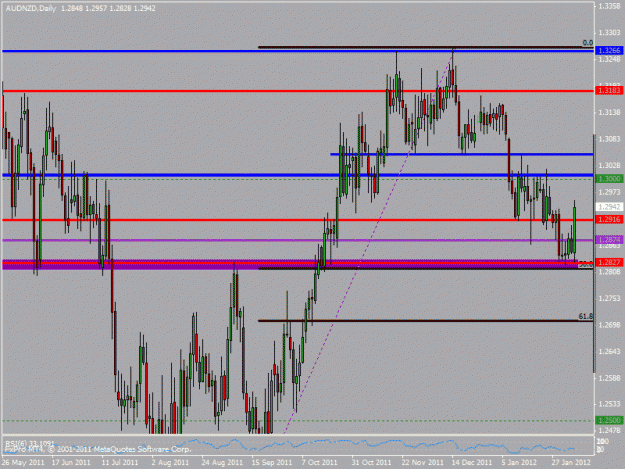Image resolution: width=625 pixels, height=469 pixels.
Task: Select the black 61.8 Fibonacci line
Action: pos(425,321)
